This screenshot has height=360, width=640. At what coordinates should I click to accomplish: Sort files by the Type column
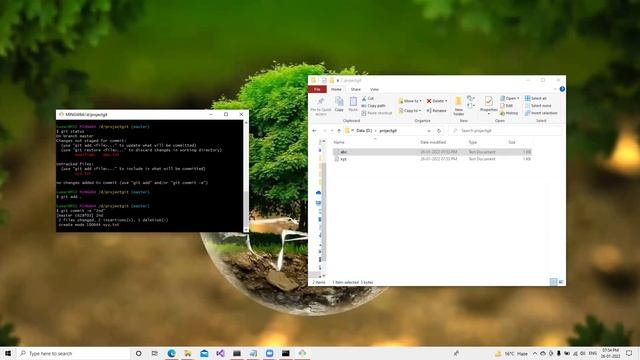point(472,142)
